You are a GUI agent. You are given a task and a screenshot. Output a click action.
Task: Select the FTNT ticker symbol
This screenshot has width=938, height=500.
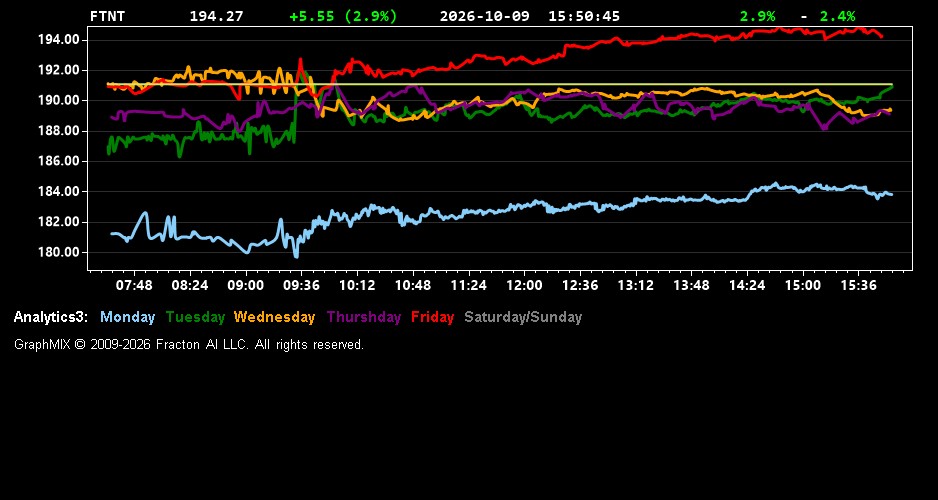[x=107, y=16]
